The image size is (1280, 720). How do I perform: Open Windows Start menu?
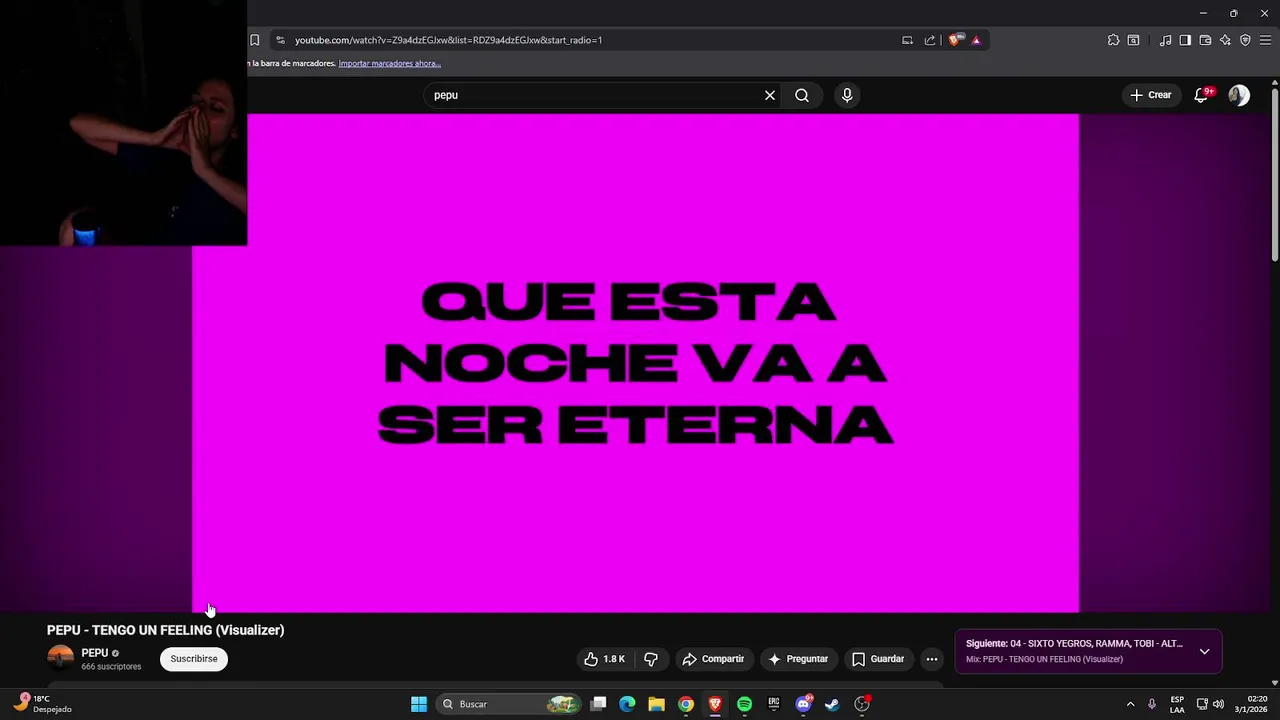[x=419, y=704]
